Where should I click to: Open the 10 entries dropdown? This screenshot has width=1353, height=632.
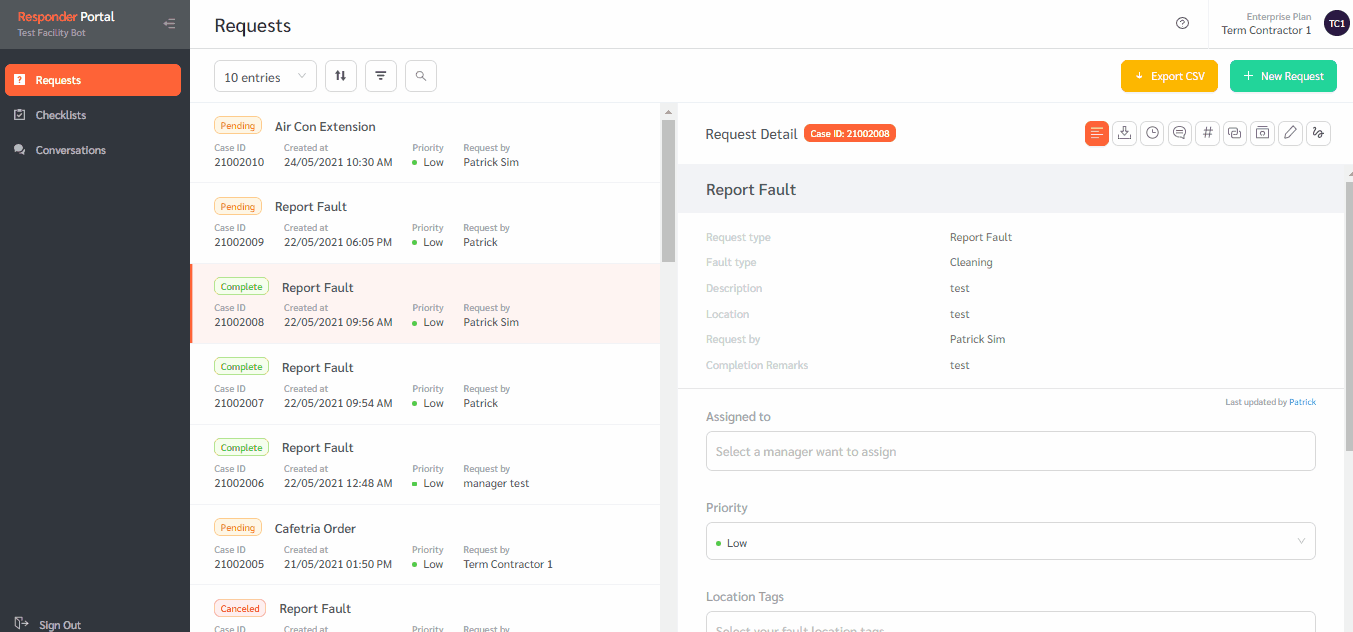tap(265, 77)
